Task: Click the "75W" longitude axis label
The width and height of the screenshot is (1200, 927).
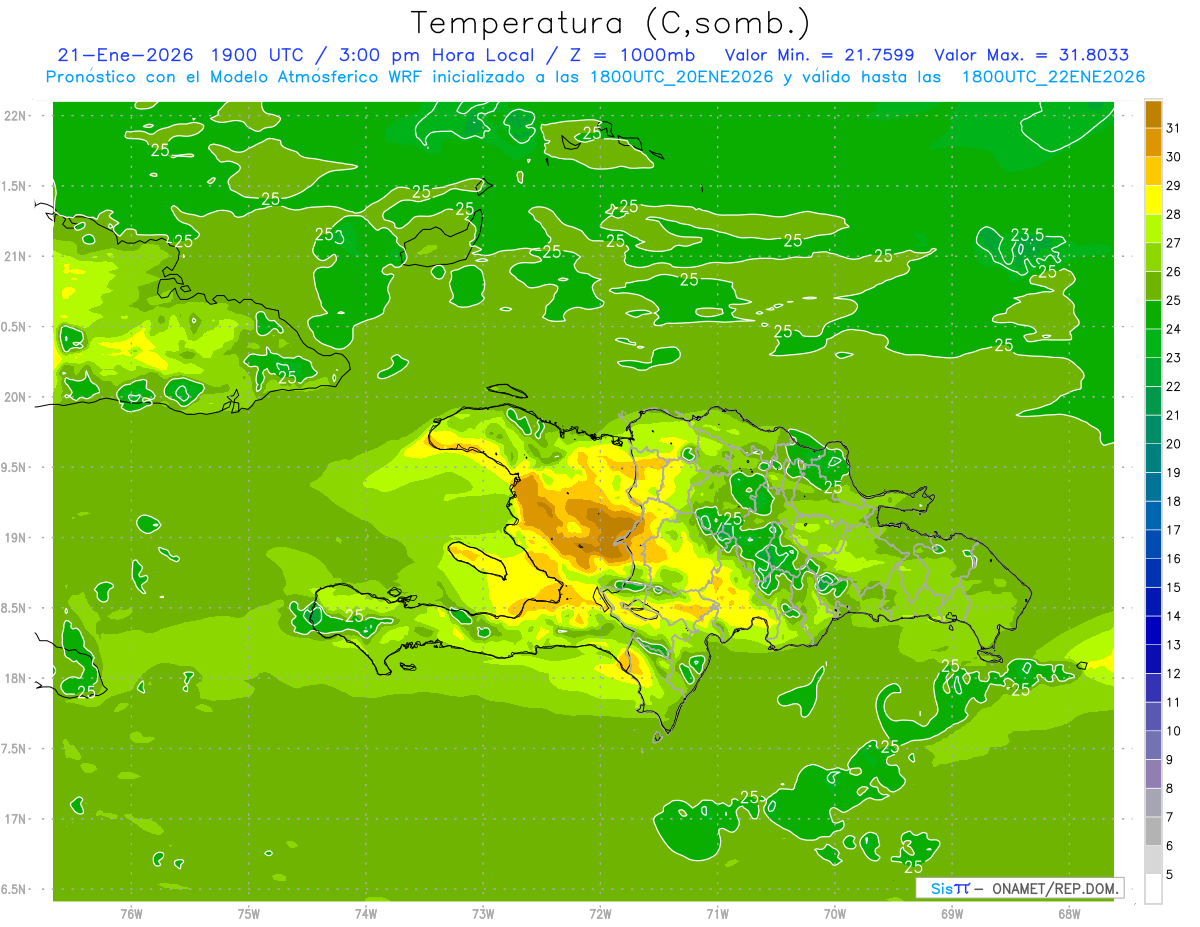Action: tap(249, 914)
